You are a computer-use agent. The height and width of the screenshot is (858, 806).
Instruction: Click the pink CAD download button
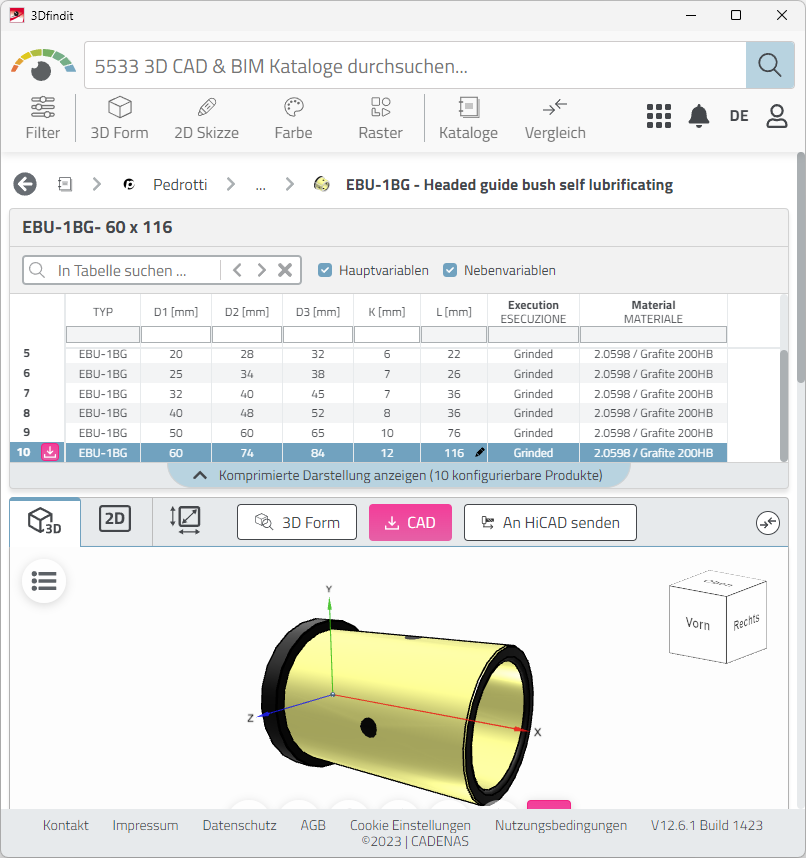tap(410, 523)
